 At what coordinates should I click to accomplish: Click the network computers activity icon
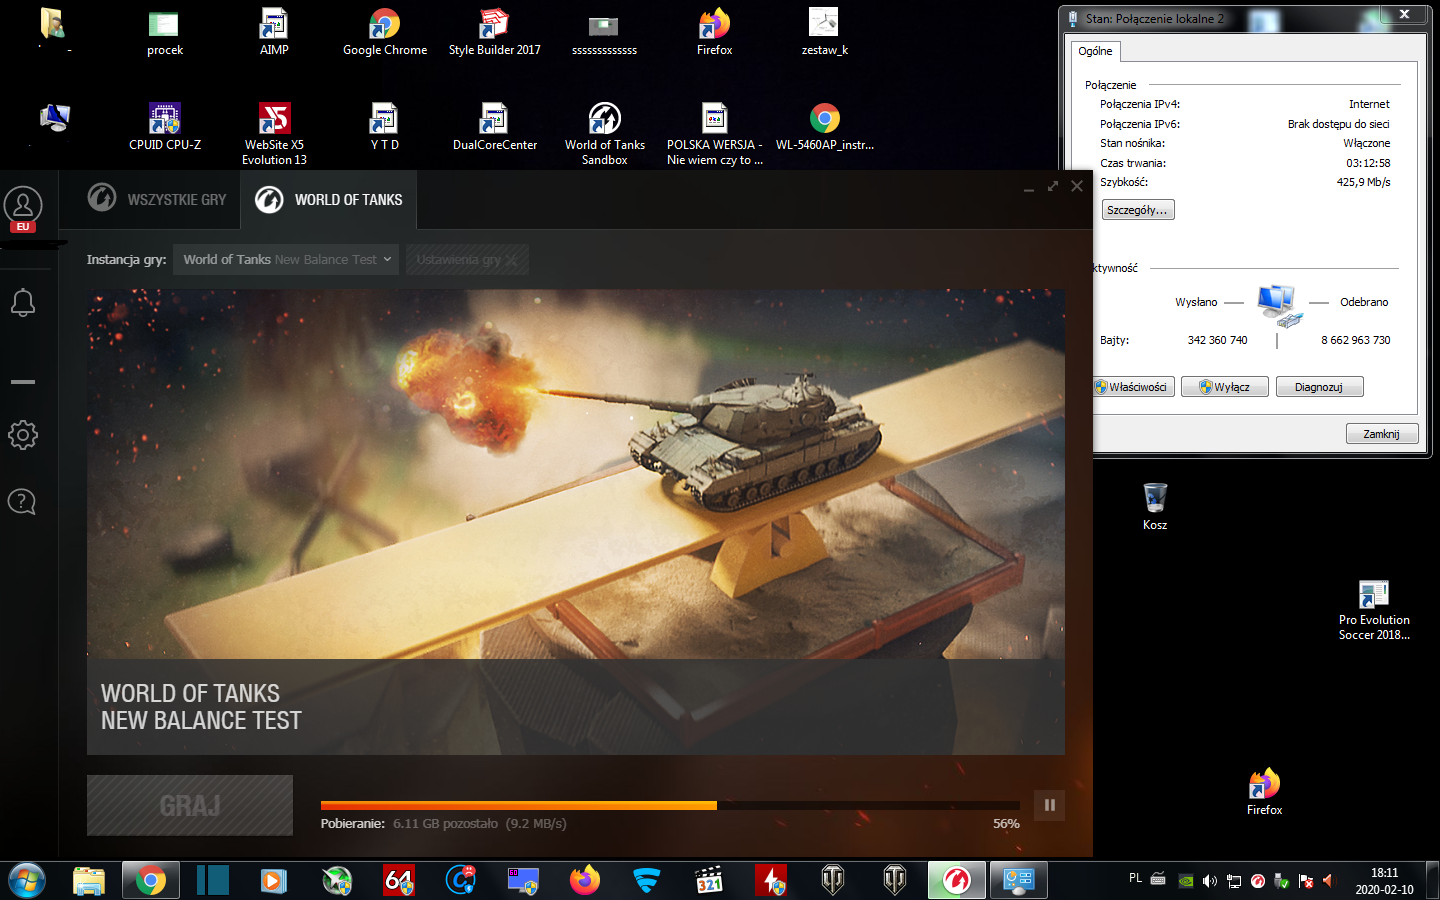pyautogui.click(x=1278, y=306)
